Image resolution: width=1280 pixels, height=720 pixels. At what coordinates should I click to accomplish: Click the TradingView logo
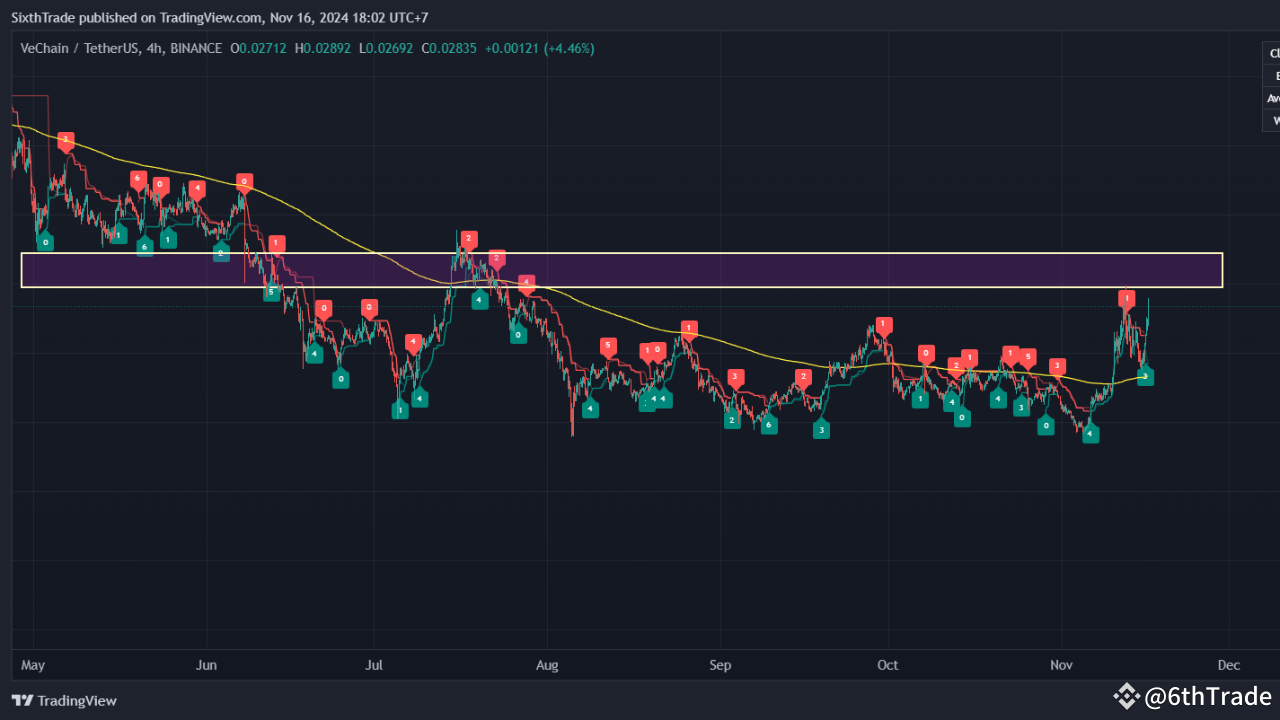pos(22,701)
